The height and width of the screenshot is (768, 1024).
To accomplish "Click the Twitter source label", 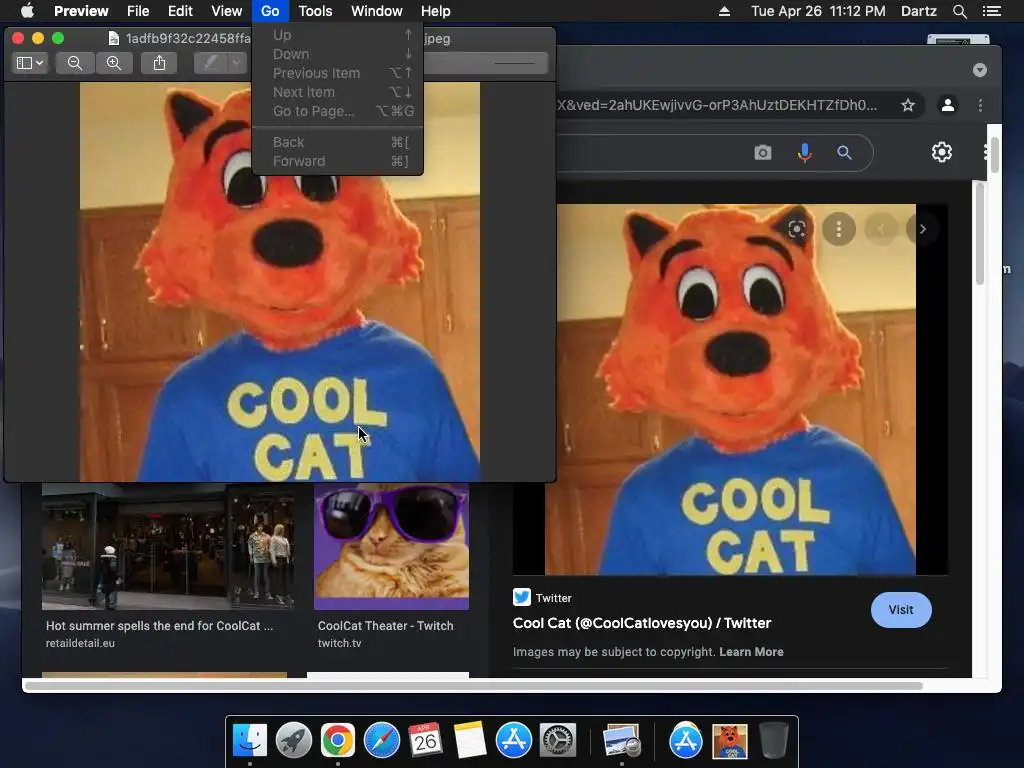I will click(553, 598).
